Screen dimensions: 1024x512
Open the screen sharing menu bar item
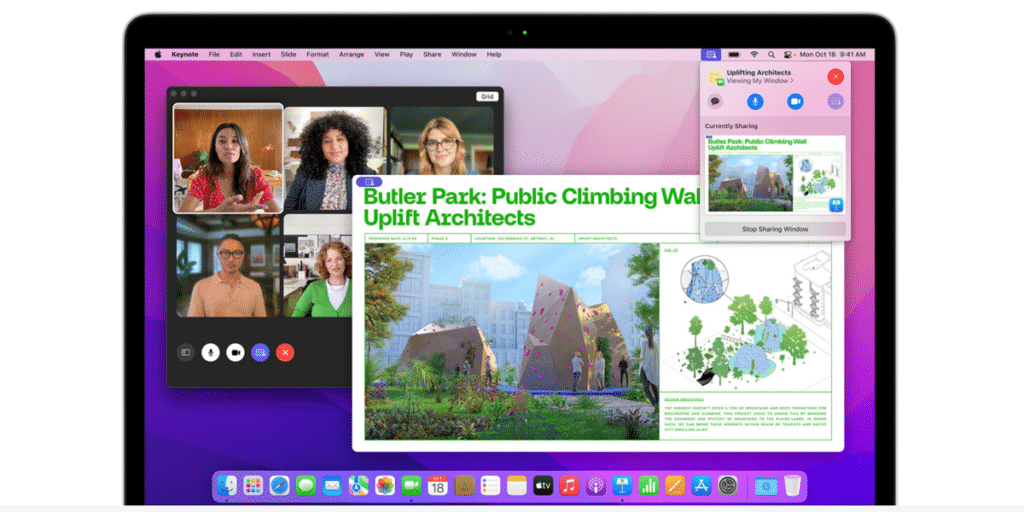point(711,55)
